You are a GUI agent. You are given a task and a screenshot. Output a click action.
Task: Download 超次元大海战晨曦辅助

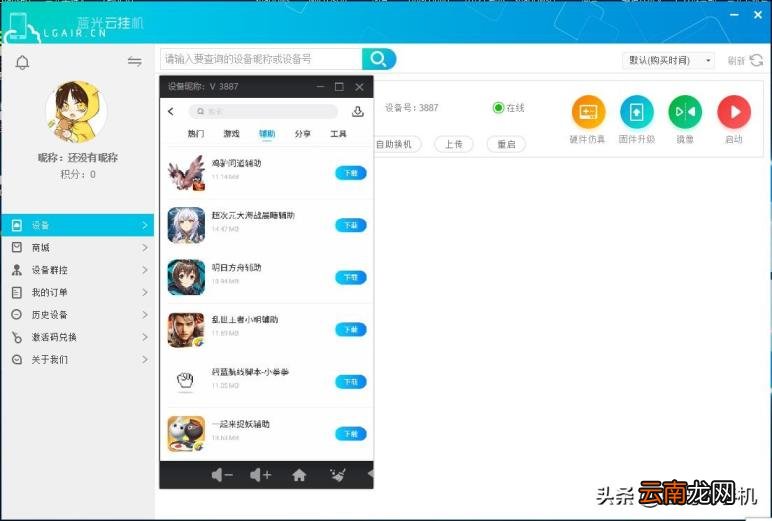click(x=351, y=225)
